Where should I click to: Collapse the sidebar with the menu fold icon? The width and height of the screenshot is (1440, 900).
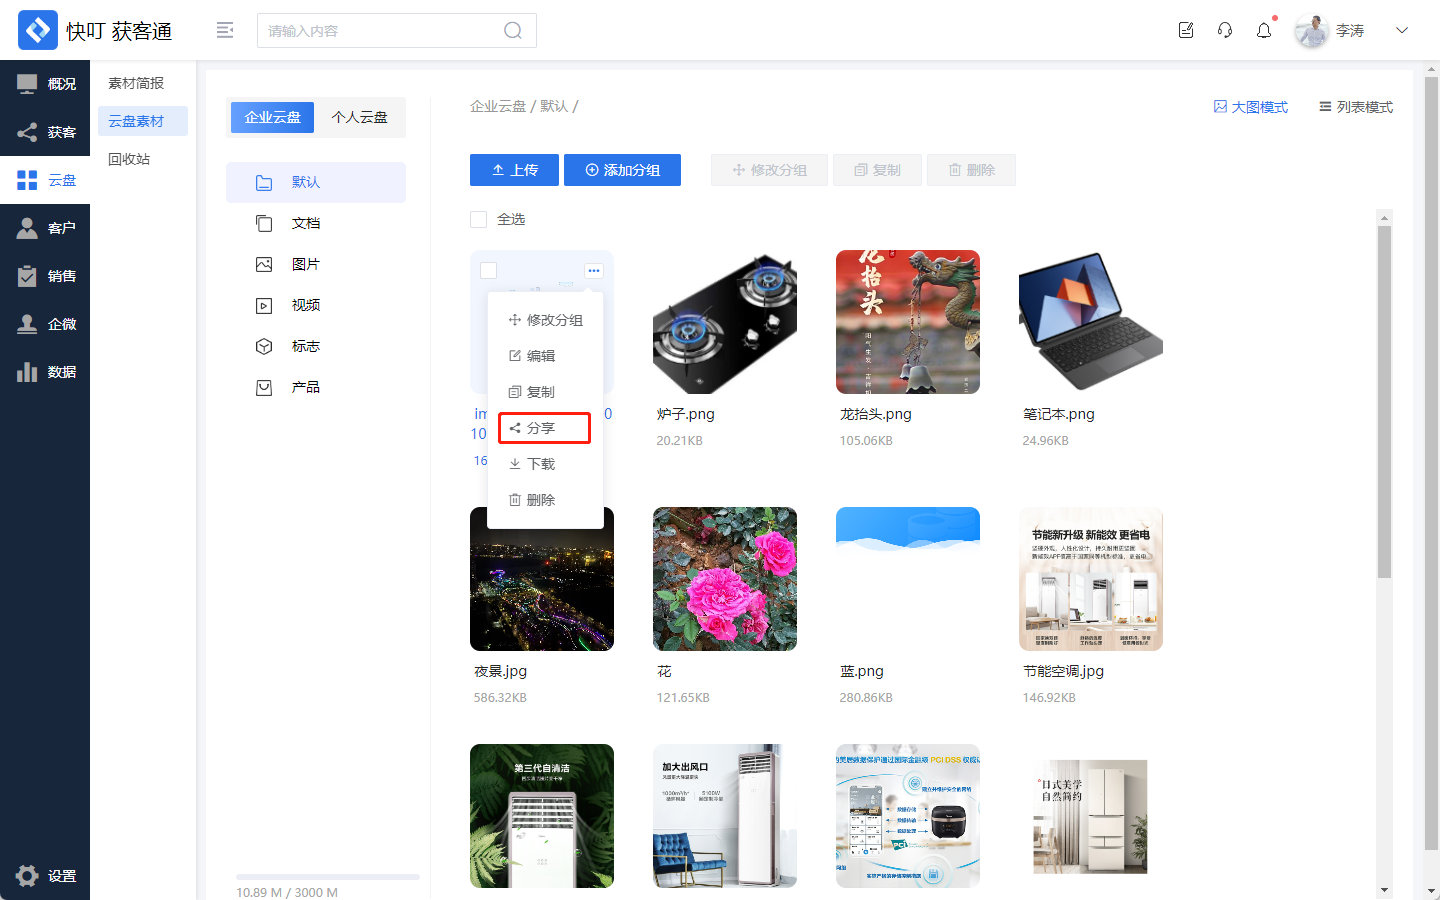tap(225, 30)
